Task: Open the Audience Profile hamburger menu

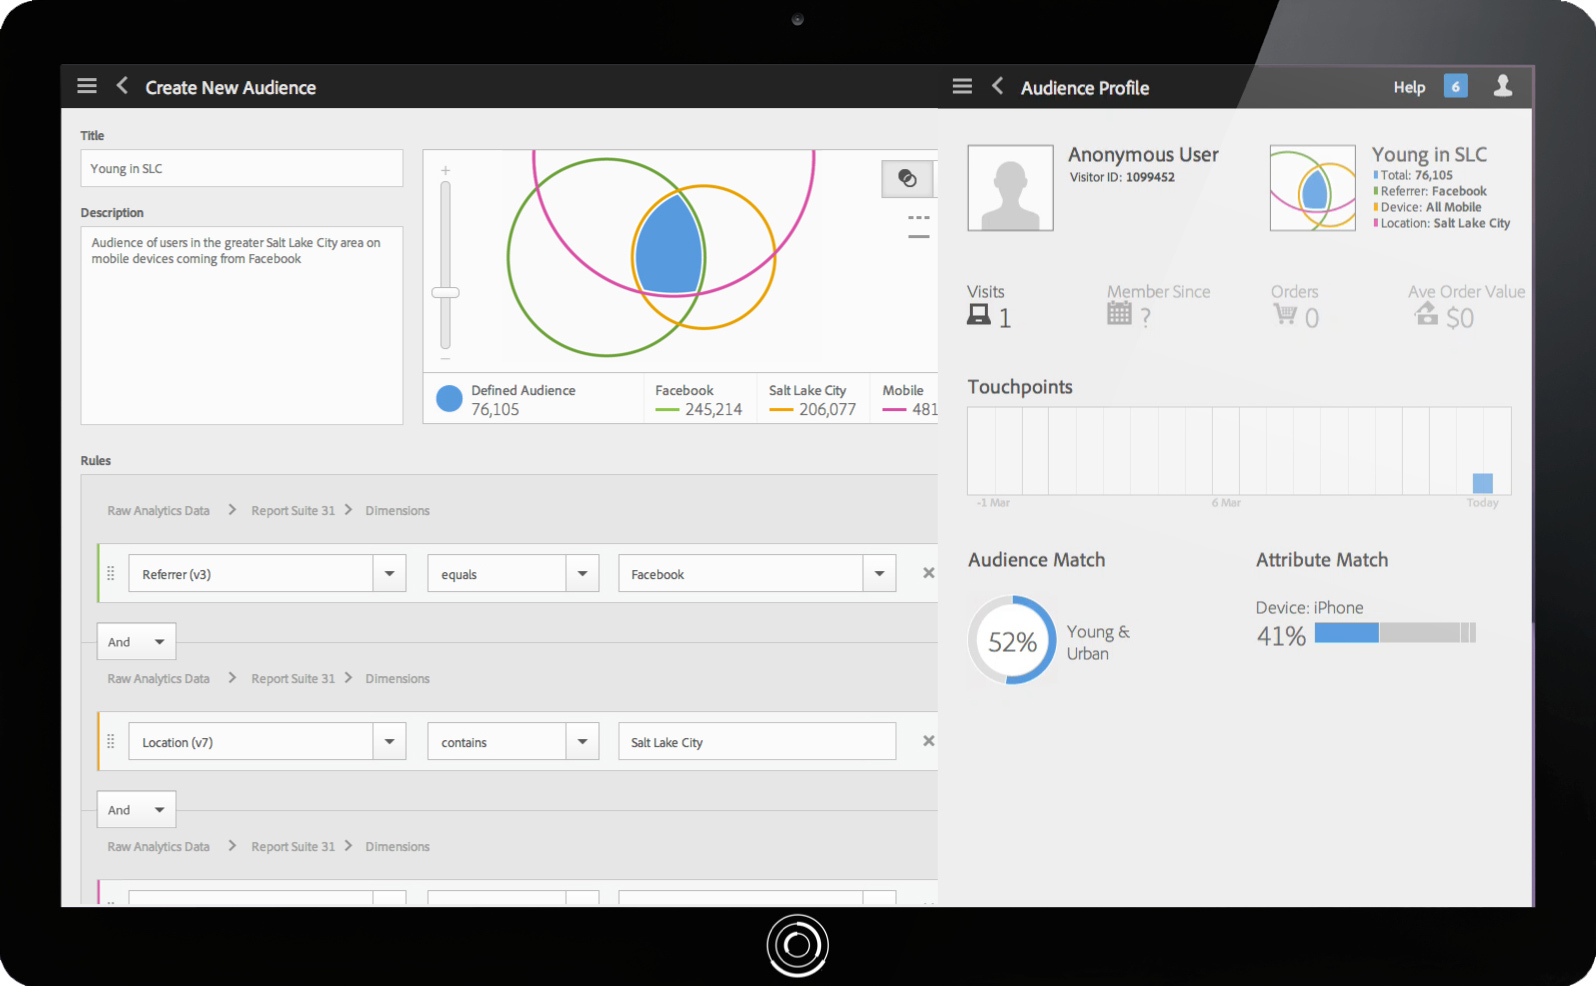Action: pyautogui.click(x=962, y=86)
